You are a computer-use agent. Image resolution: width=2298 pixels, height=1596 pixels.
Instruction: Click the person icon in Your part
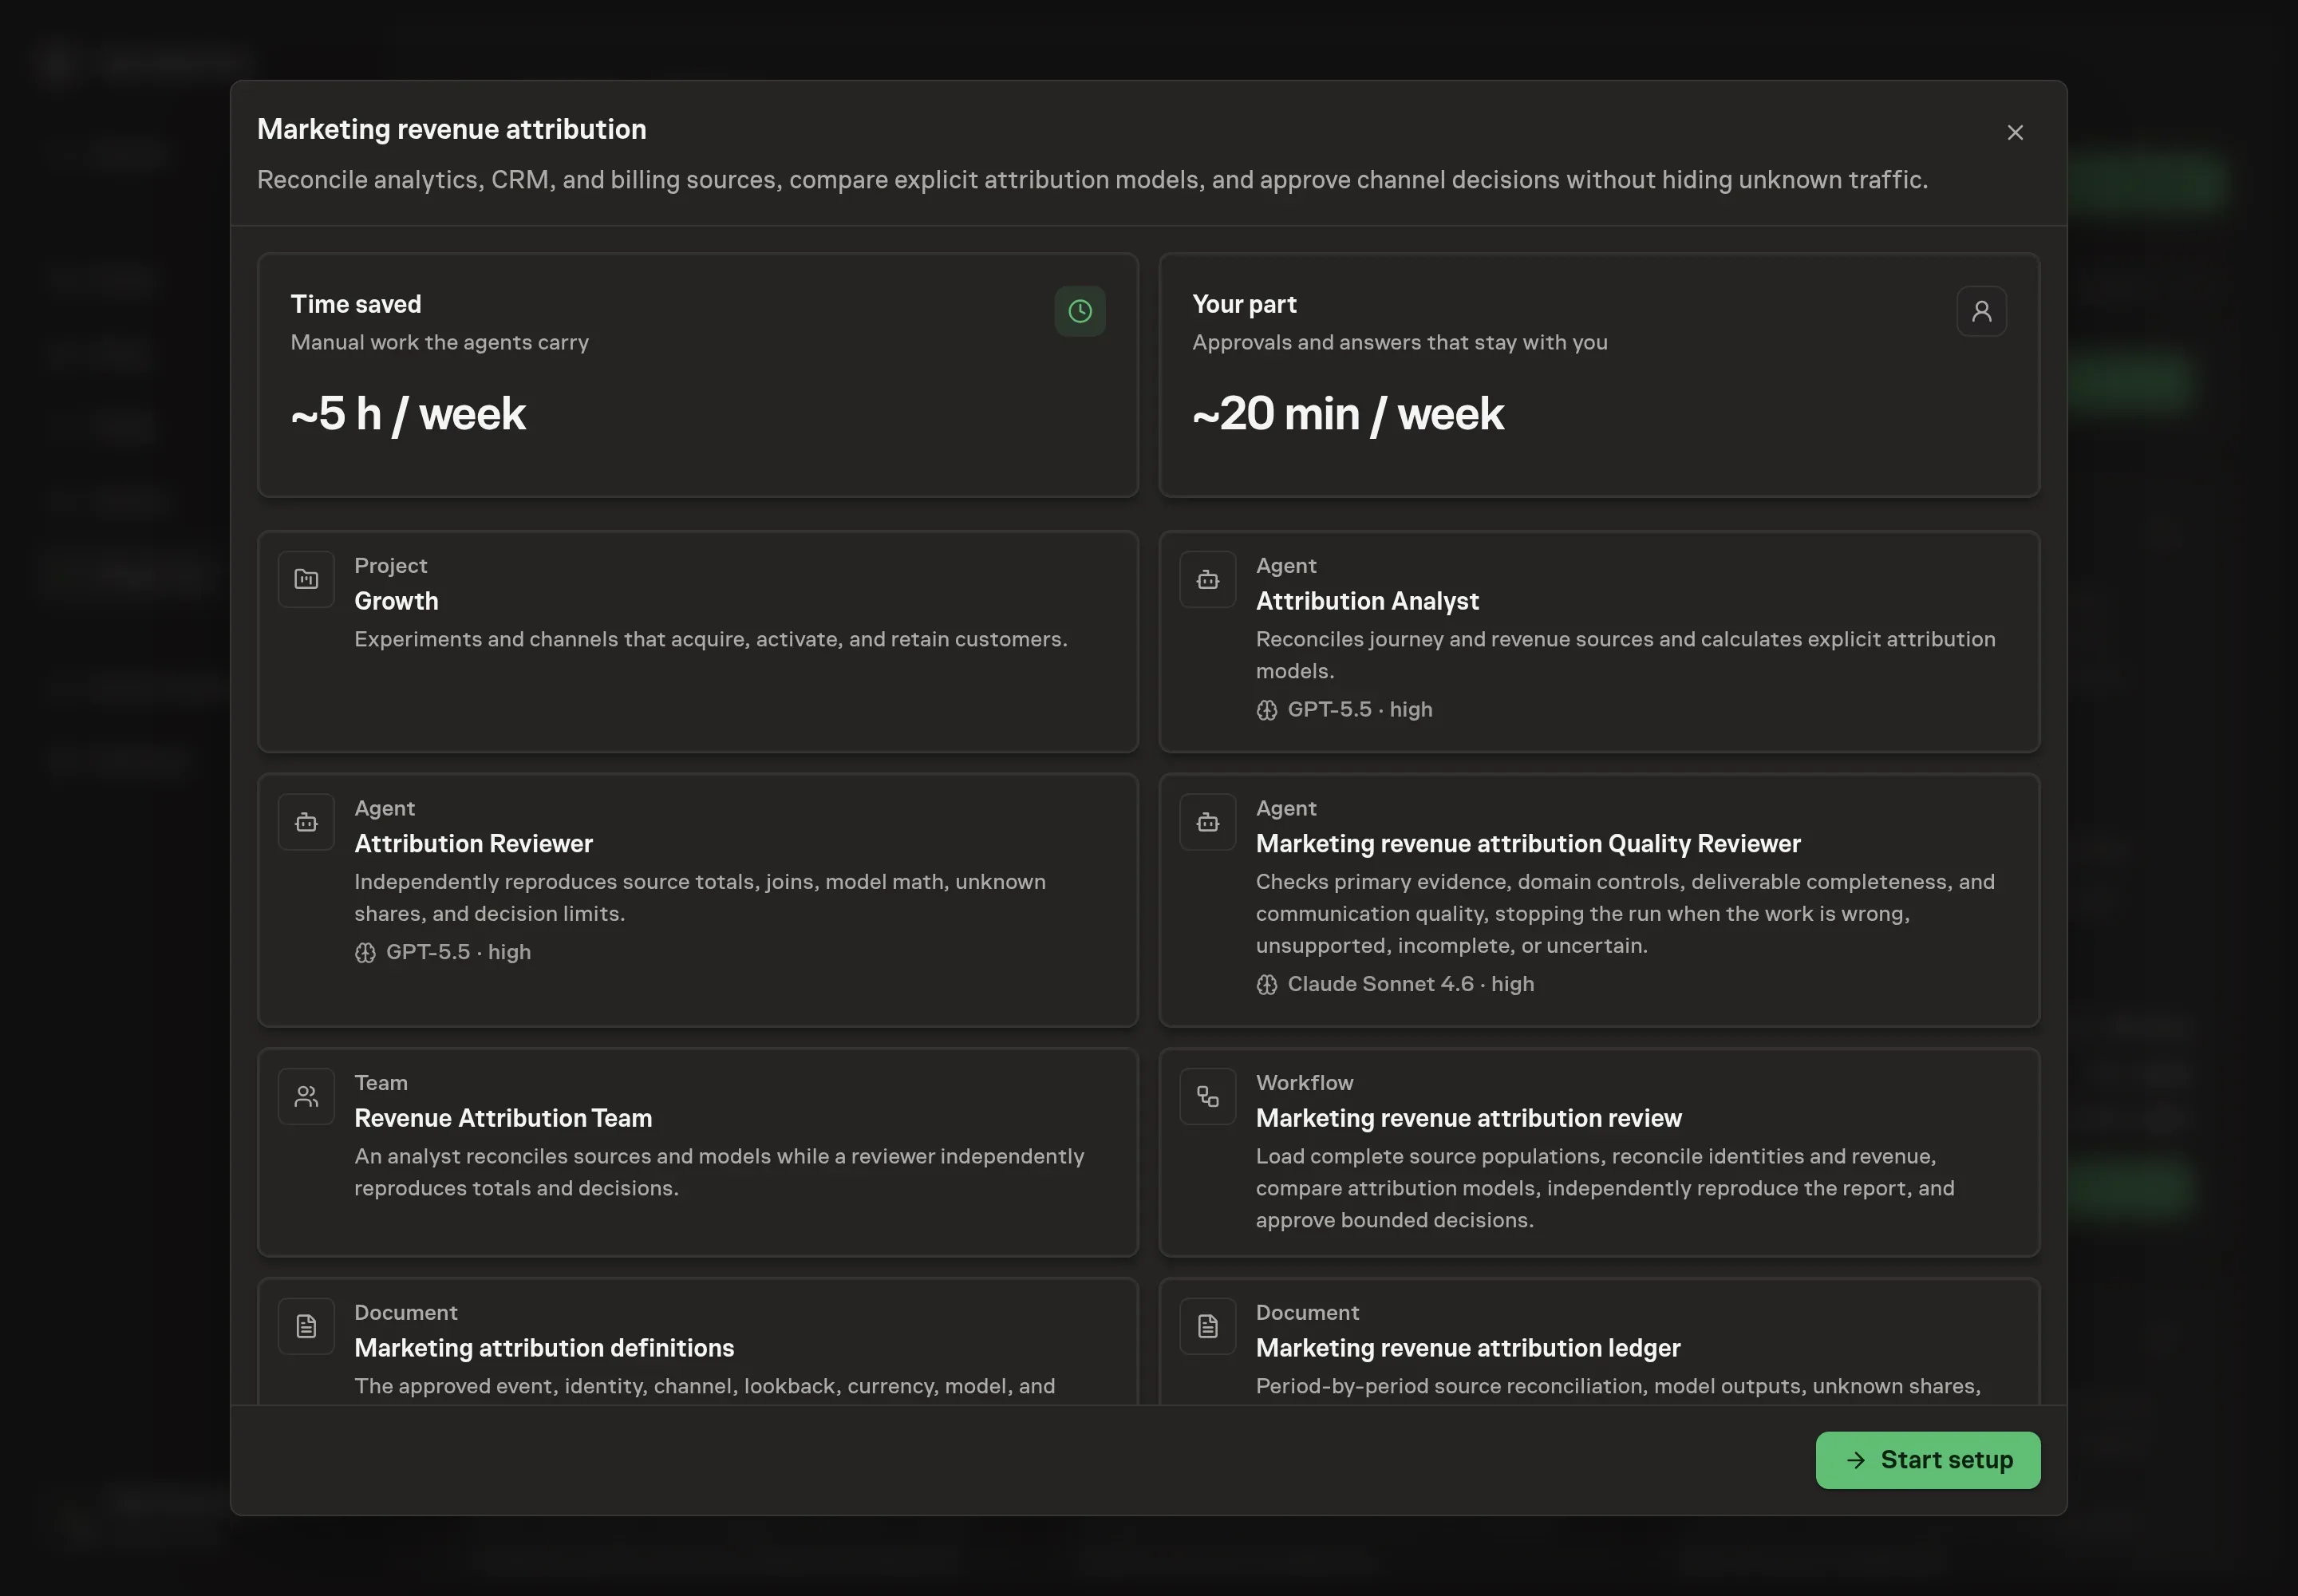(1981, 311)
